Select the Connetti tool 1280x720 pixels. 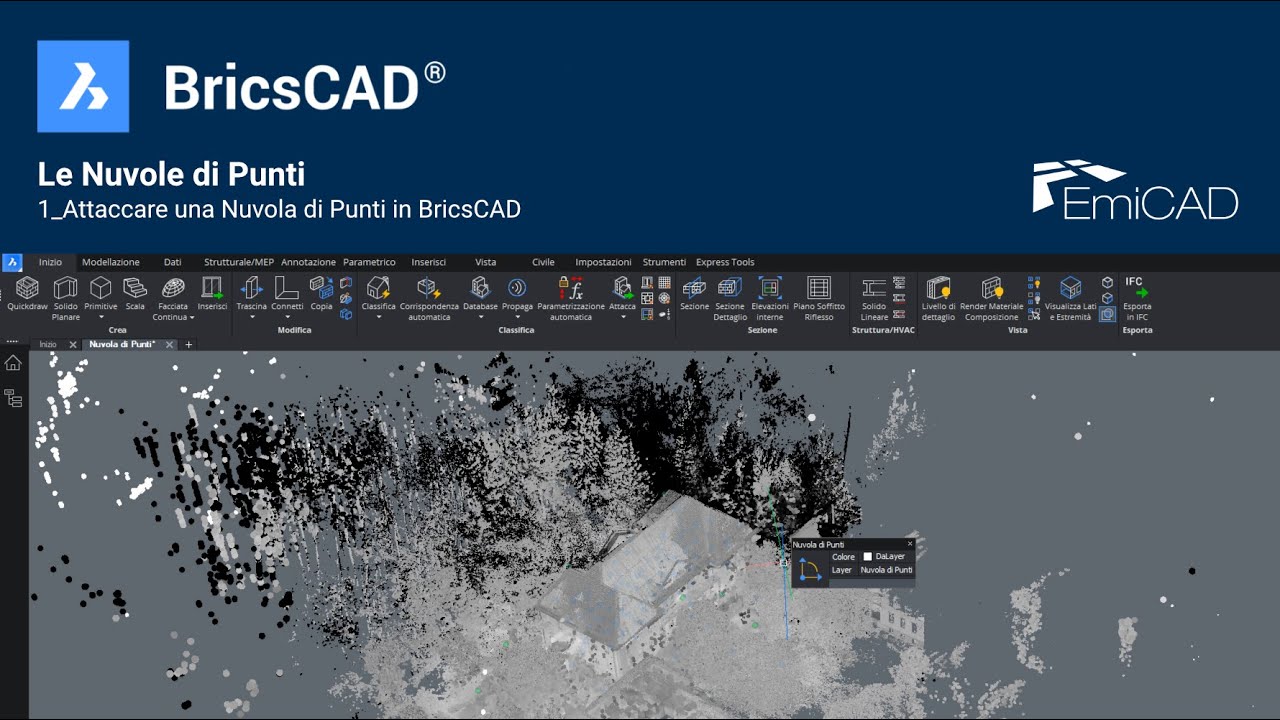287,295
